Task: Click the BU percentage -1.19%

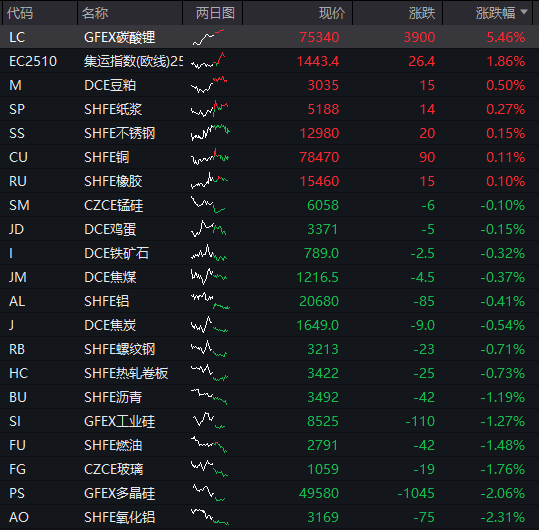Action: pyautogui.click(x=503, y=397)
